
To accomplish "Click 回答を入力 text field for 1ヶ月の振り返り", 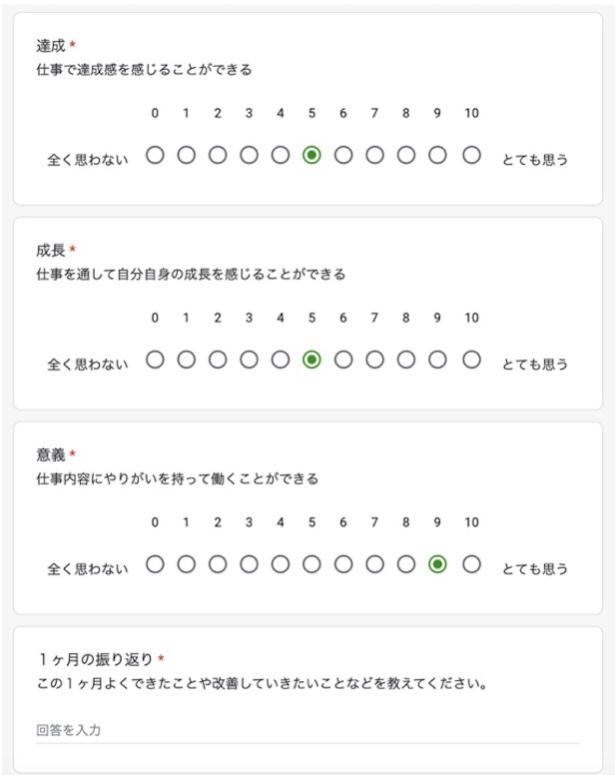I will pyautogui.click(x=308, y=731).
